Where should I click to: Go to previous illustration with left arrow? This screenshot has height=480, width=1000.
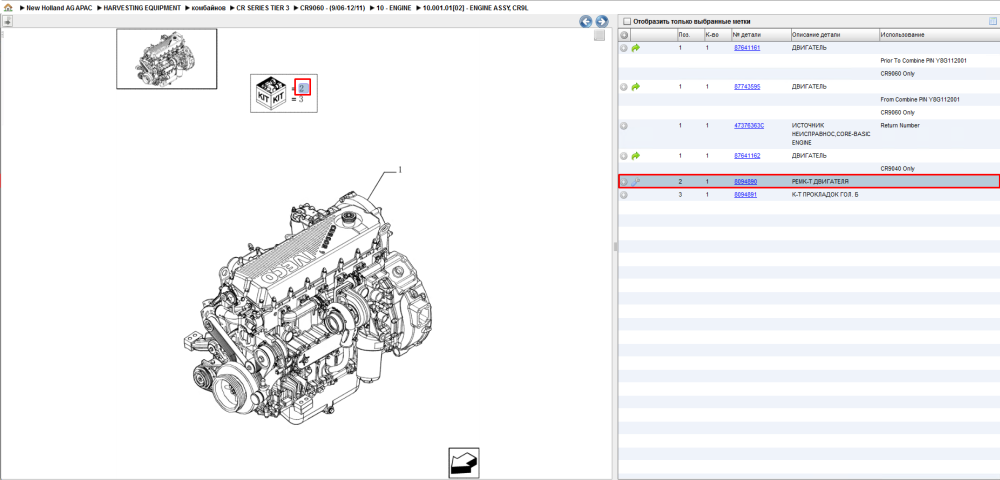[x=585, y=22]
